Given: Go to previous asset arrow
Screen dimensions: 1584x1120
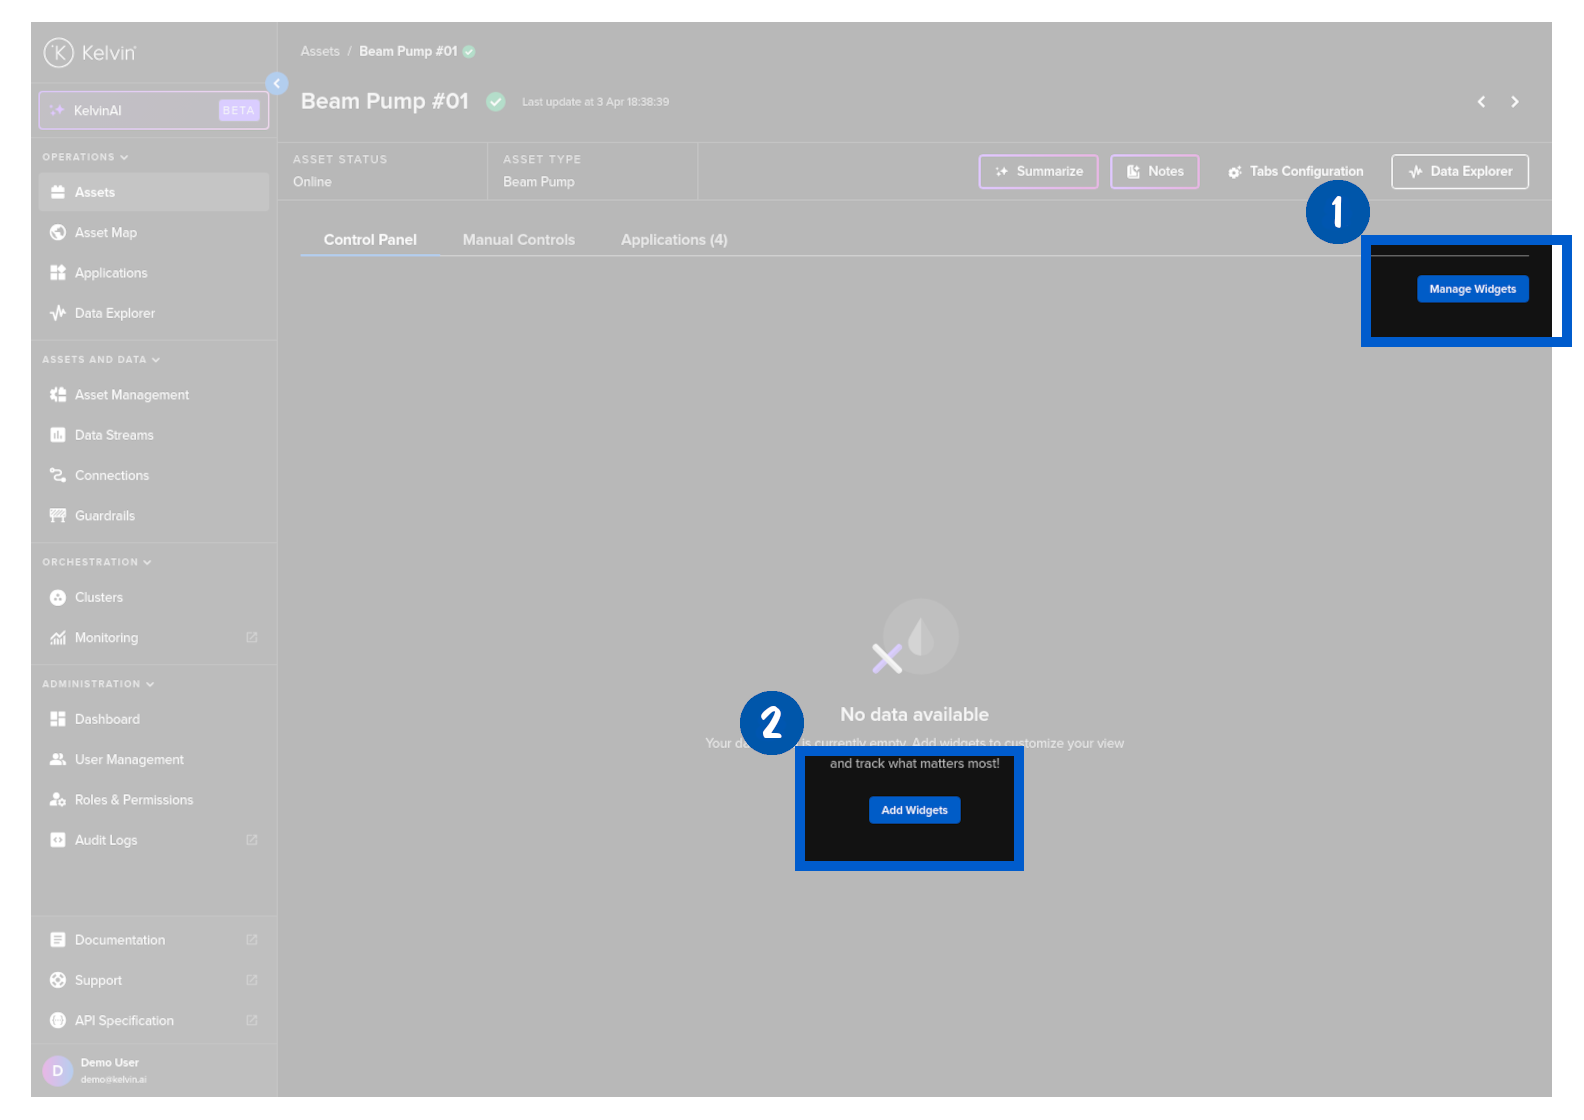Looking at the screenshot, I should (1481, 102).
